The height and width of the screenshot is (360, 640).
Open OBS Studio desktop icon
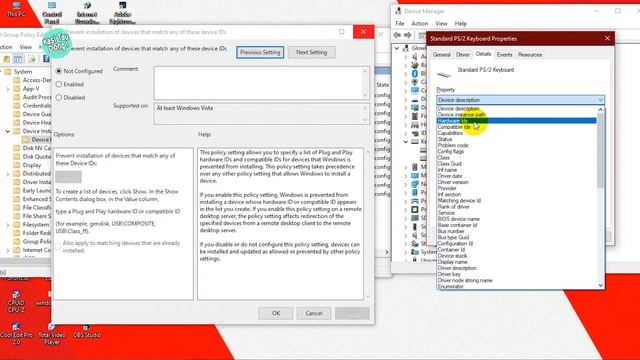(87, 331)
